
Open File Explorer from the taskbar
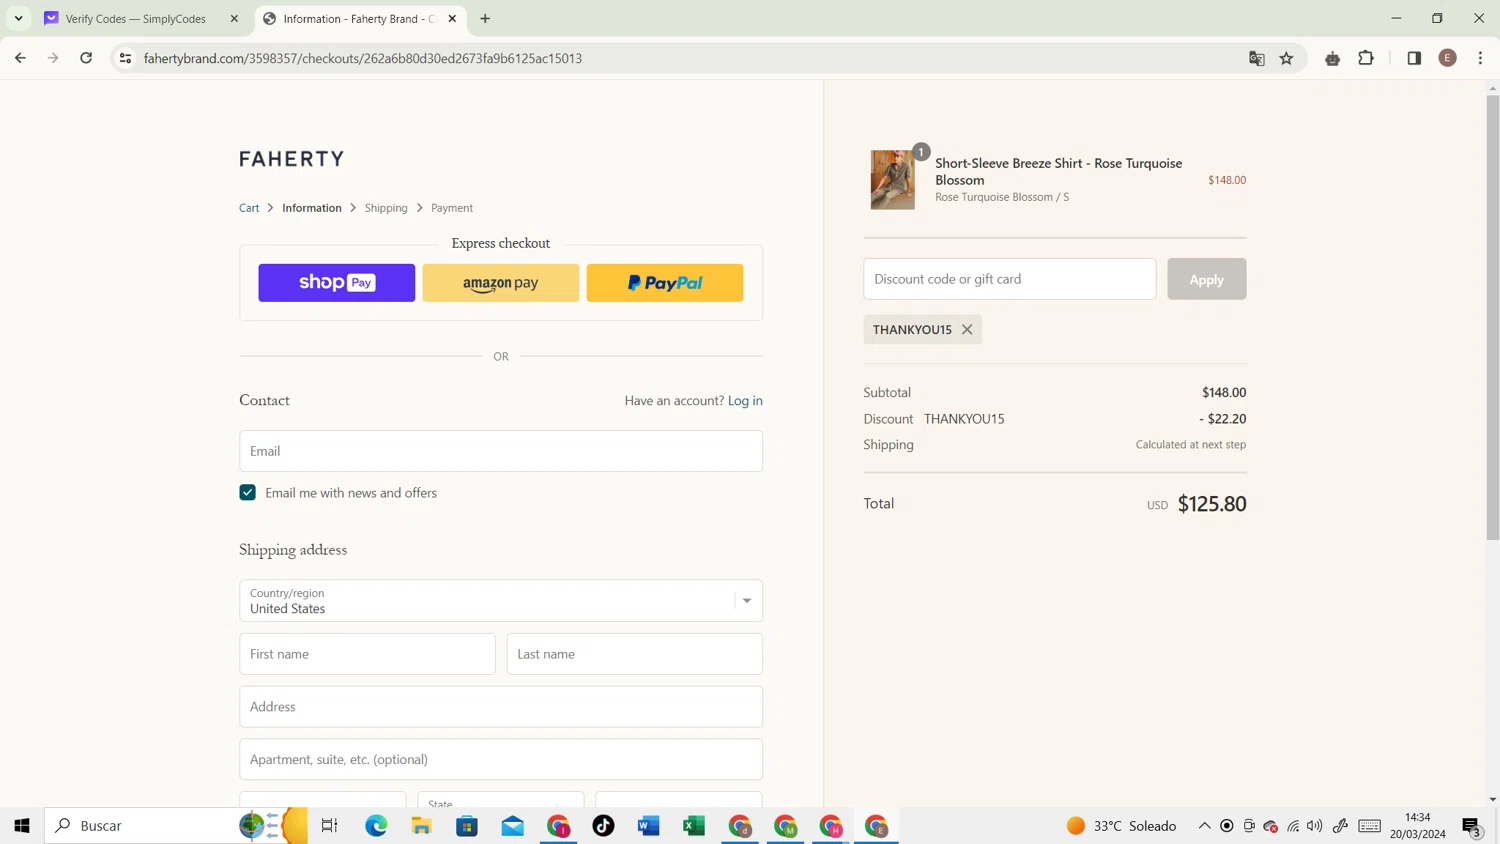(x=422, y=826)
